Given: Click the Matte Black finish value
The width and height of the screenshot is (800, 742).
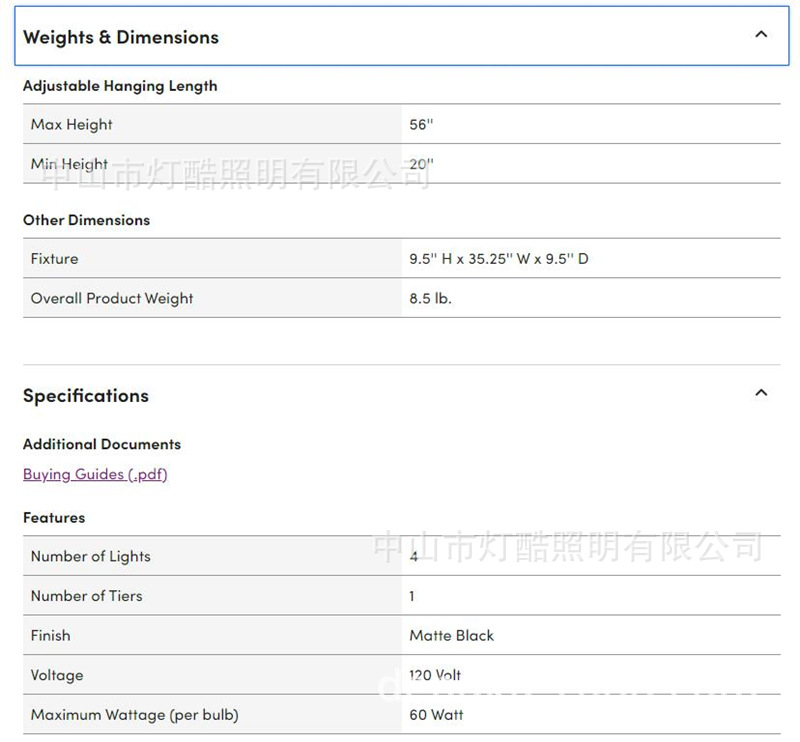Looking at the screenshot, I should (x=451, y=635).
